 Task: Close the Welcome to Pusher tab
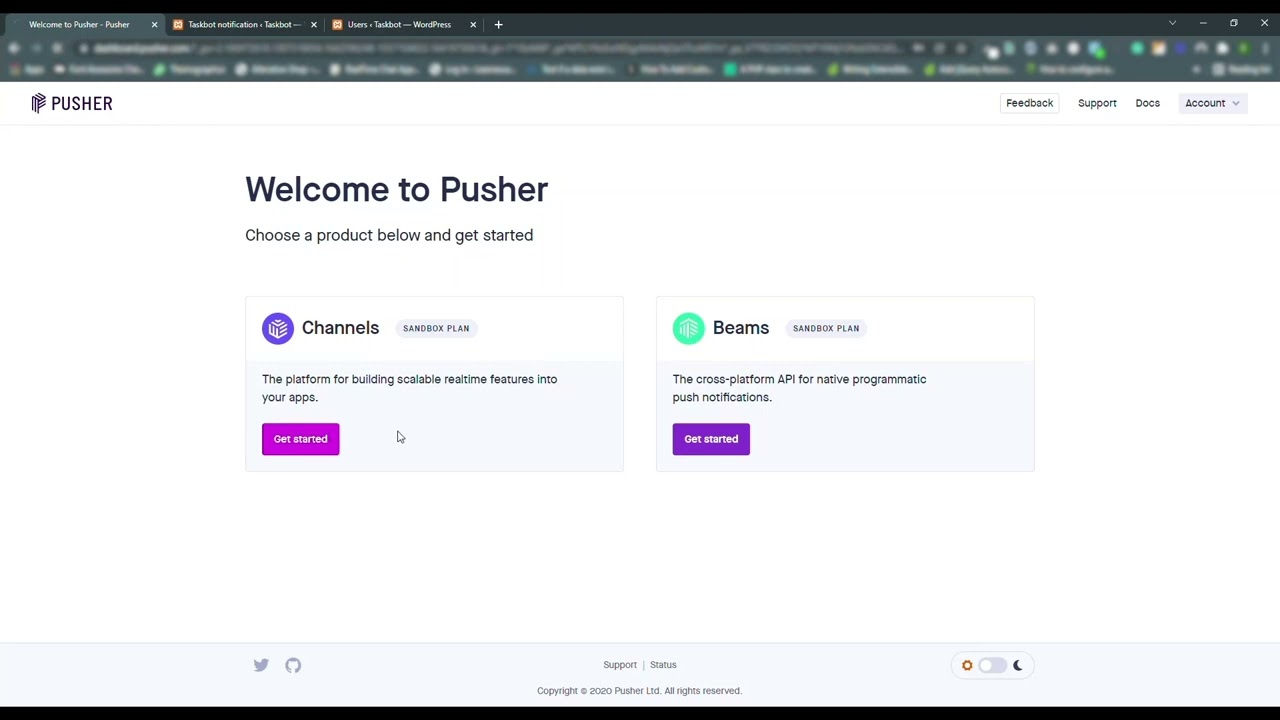point(154,24)
